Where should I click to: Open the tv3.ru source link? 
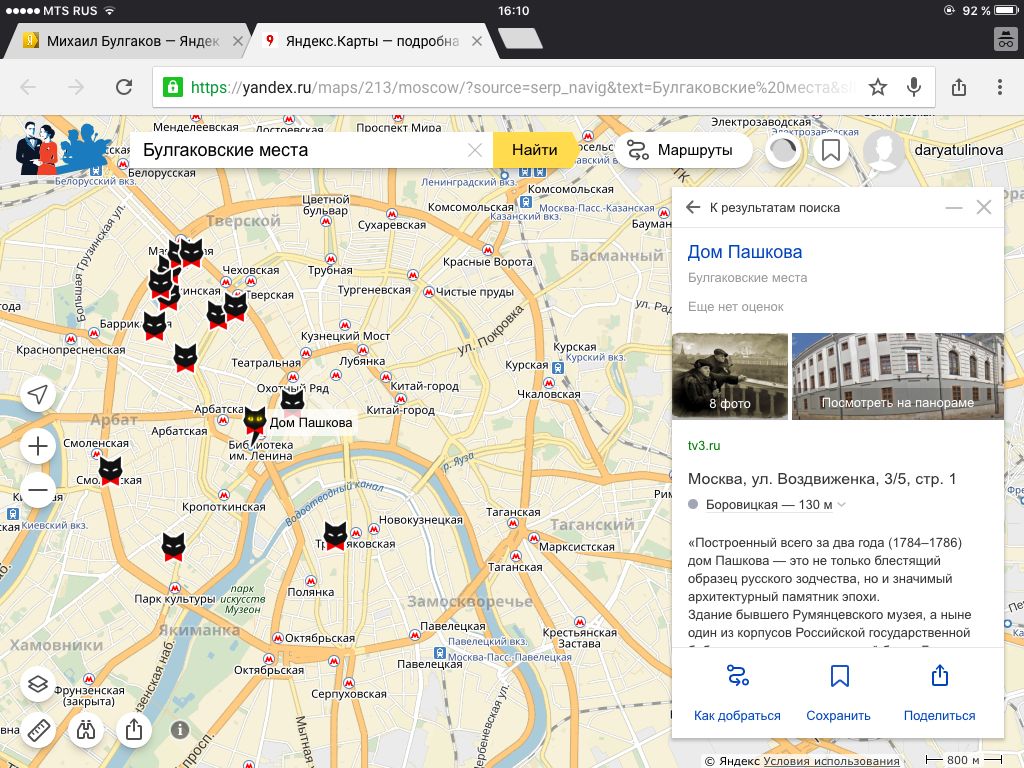(704, 445)
